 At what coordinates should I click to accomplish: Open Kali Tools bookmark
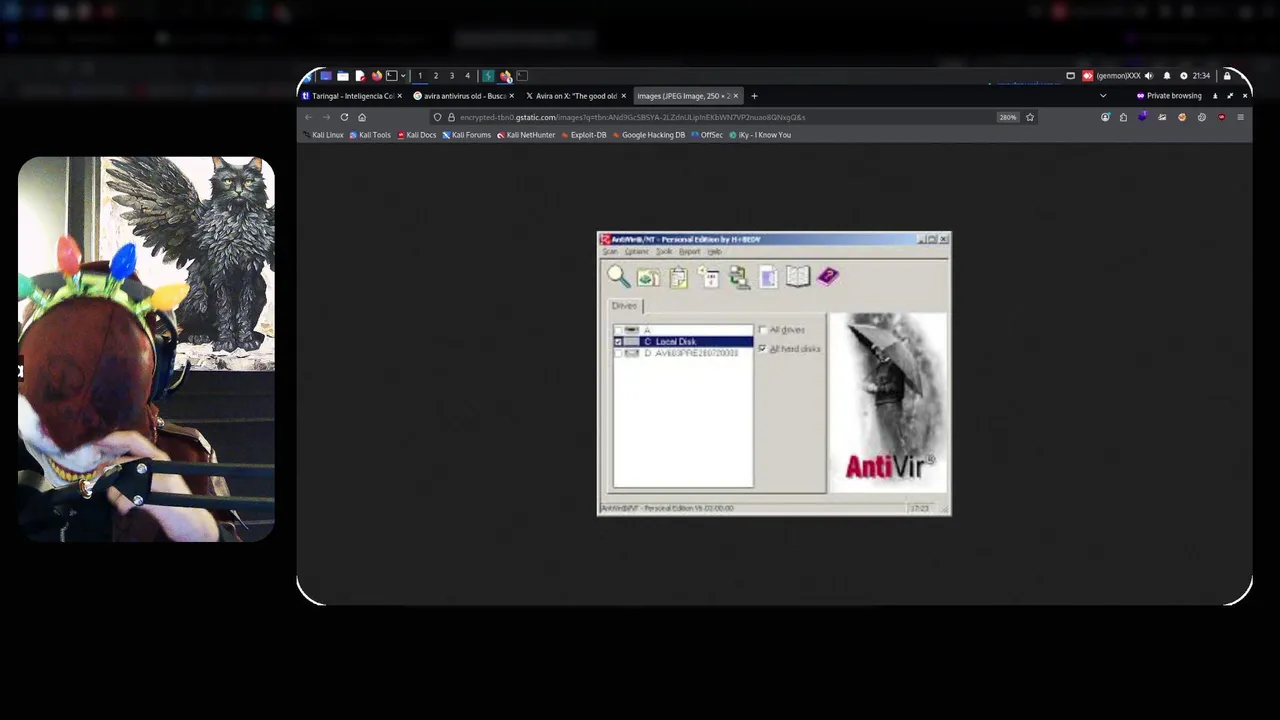[x=370, y=135]
